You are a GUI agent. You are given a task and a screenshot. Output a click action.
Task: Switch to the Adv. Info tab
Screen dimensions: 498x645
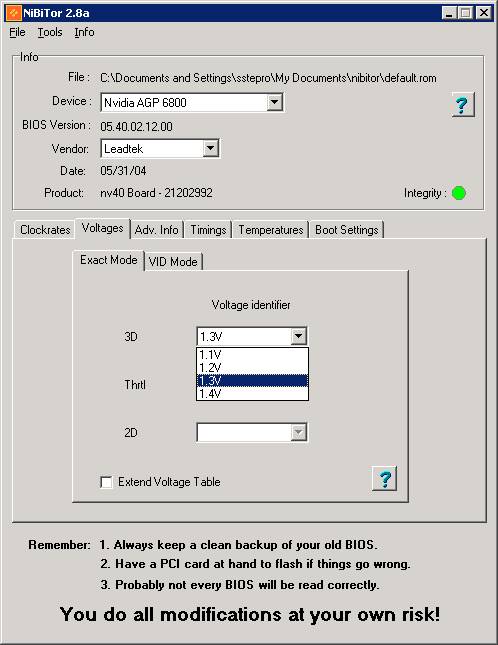point(156,230)
